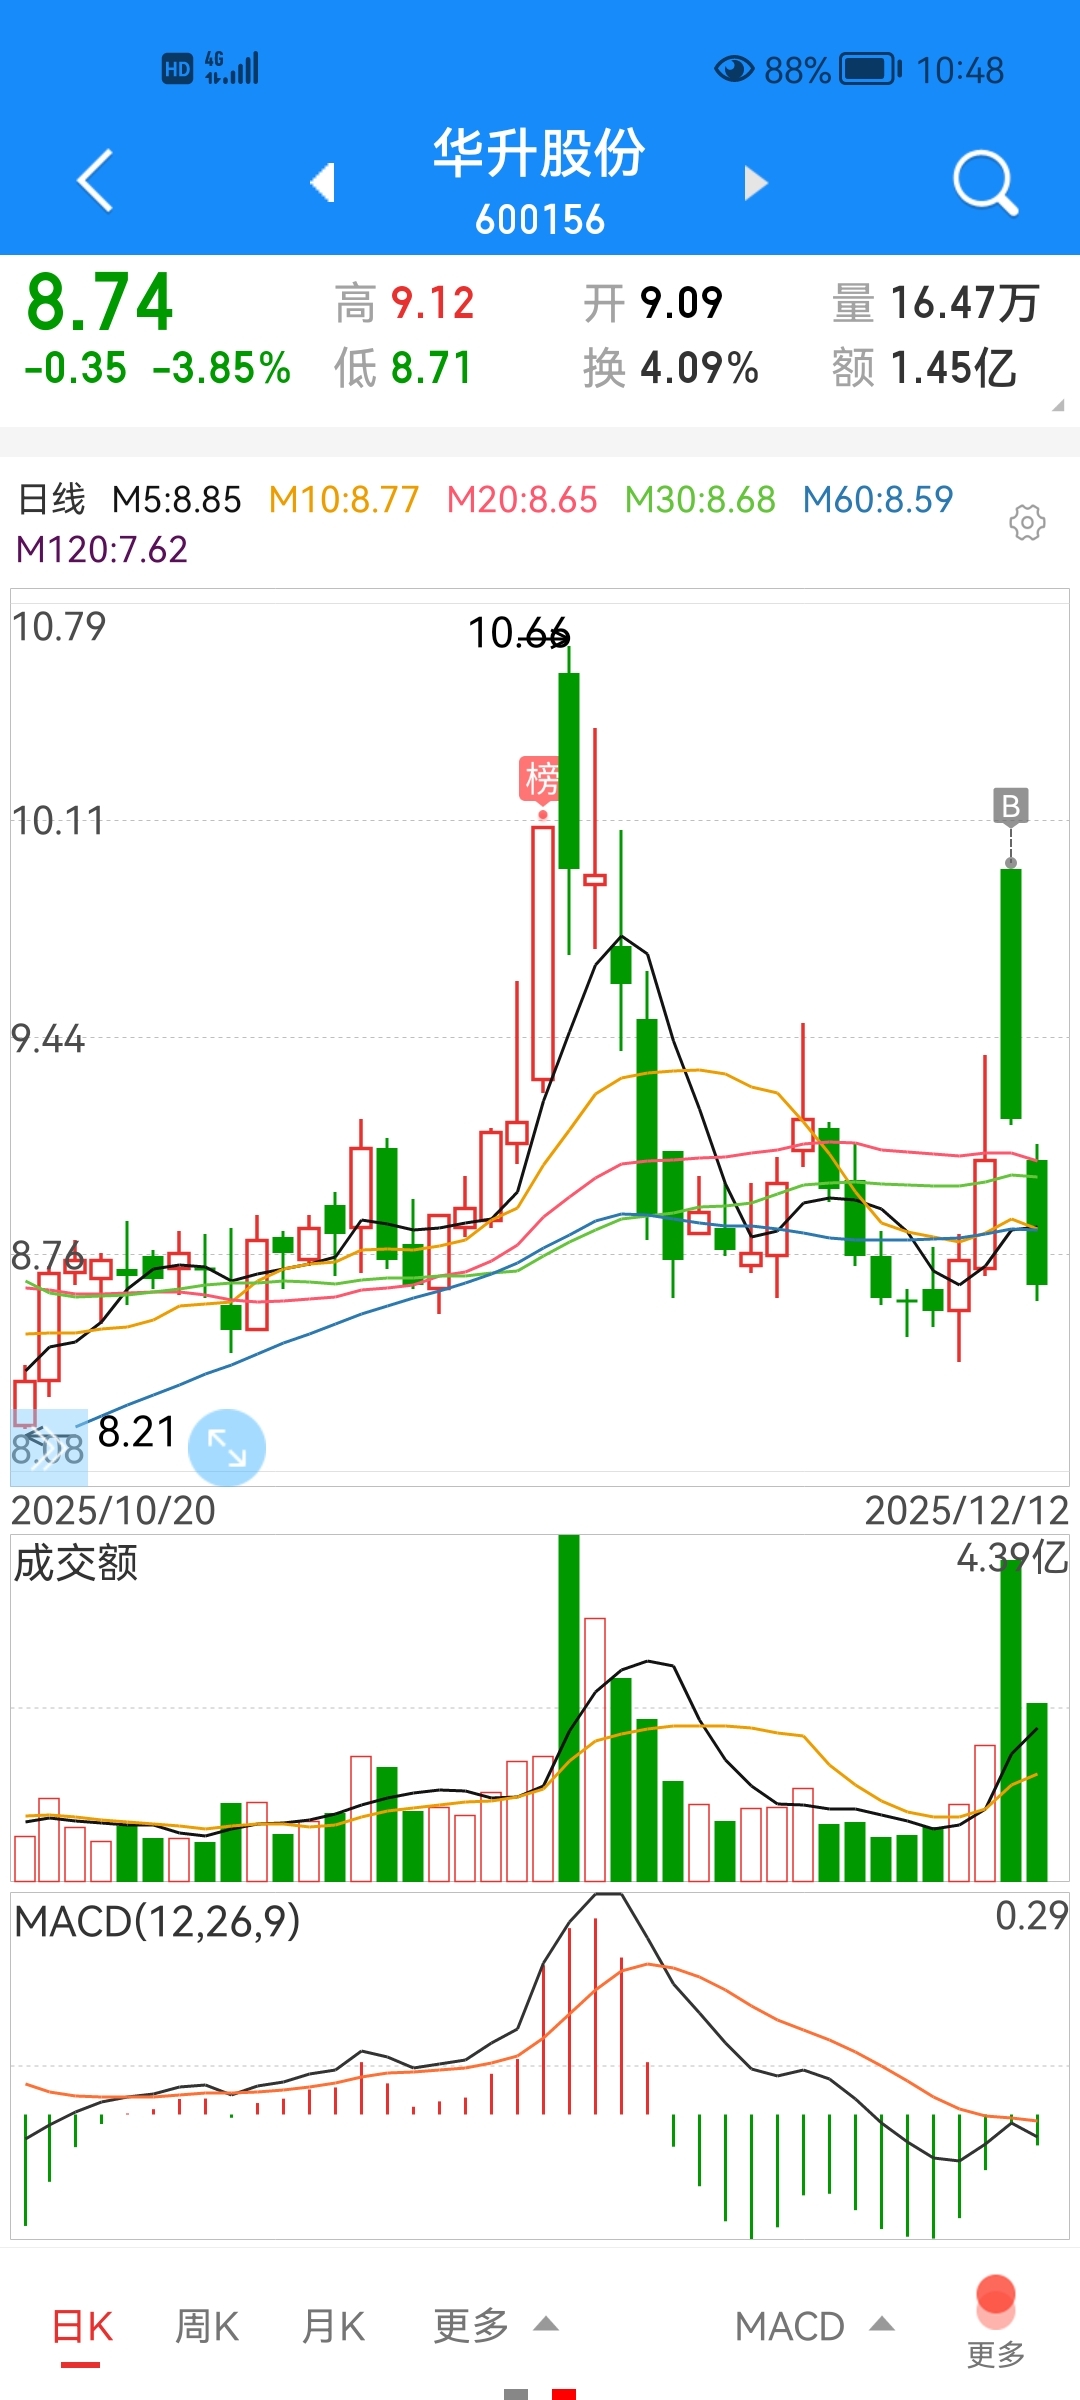Viewport: 1080px width, 2400px height.
Task: Tap the MACD(12,26,9) sub-chart label
Action: (x=157, y=1921)
